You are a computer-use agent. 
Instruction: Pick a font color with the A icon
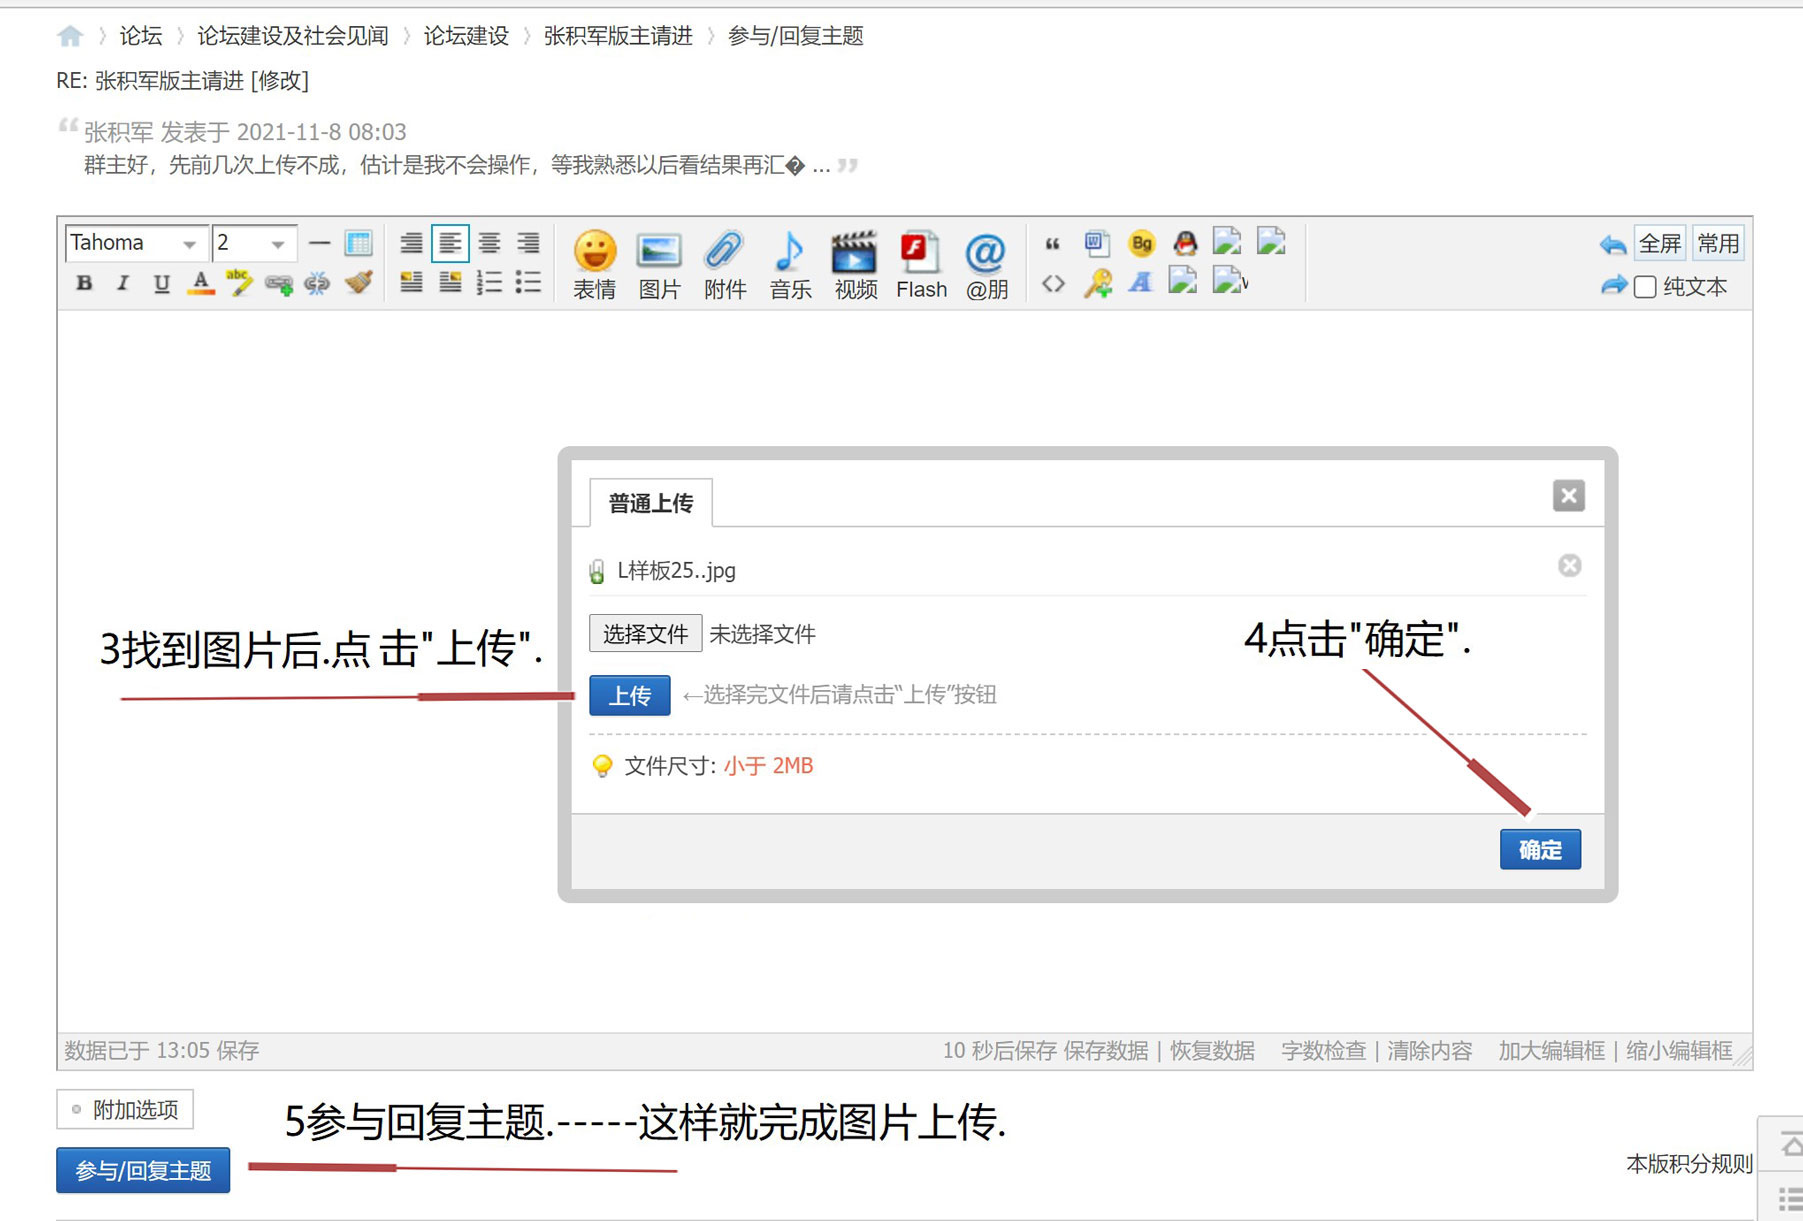pos(201,284)
